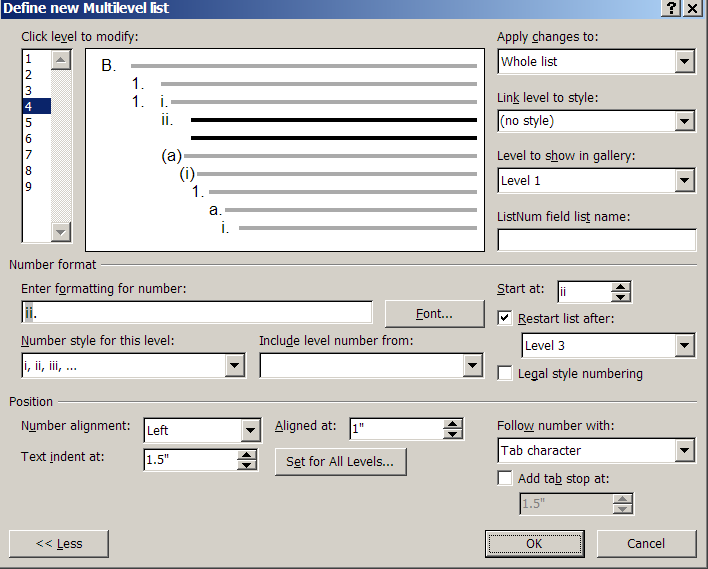
Task: Select level 6 in the level list
Action: (x=37, y=139)
